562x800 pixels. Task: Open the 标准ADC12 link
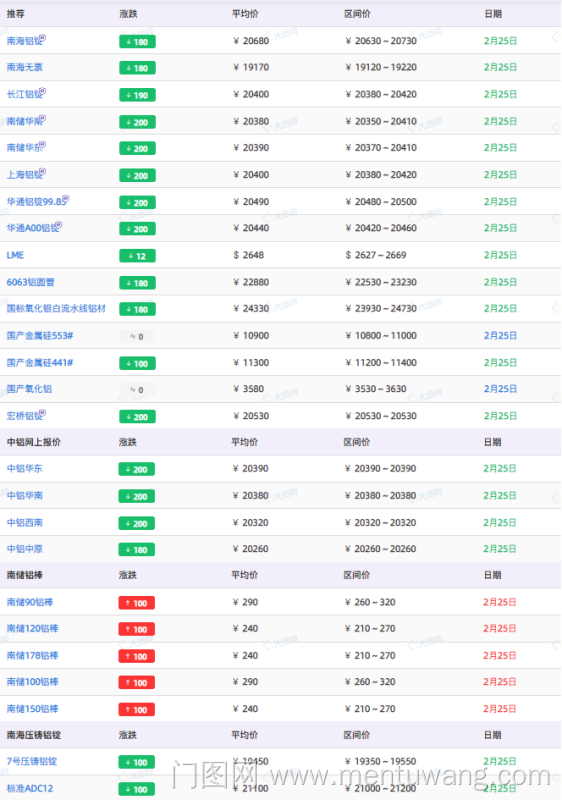point(30,789)
